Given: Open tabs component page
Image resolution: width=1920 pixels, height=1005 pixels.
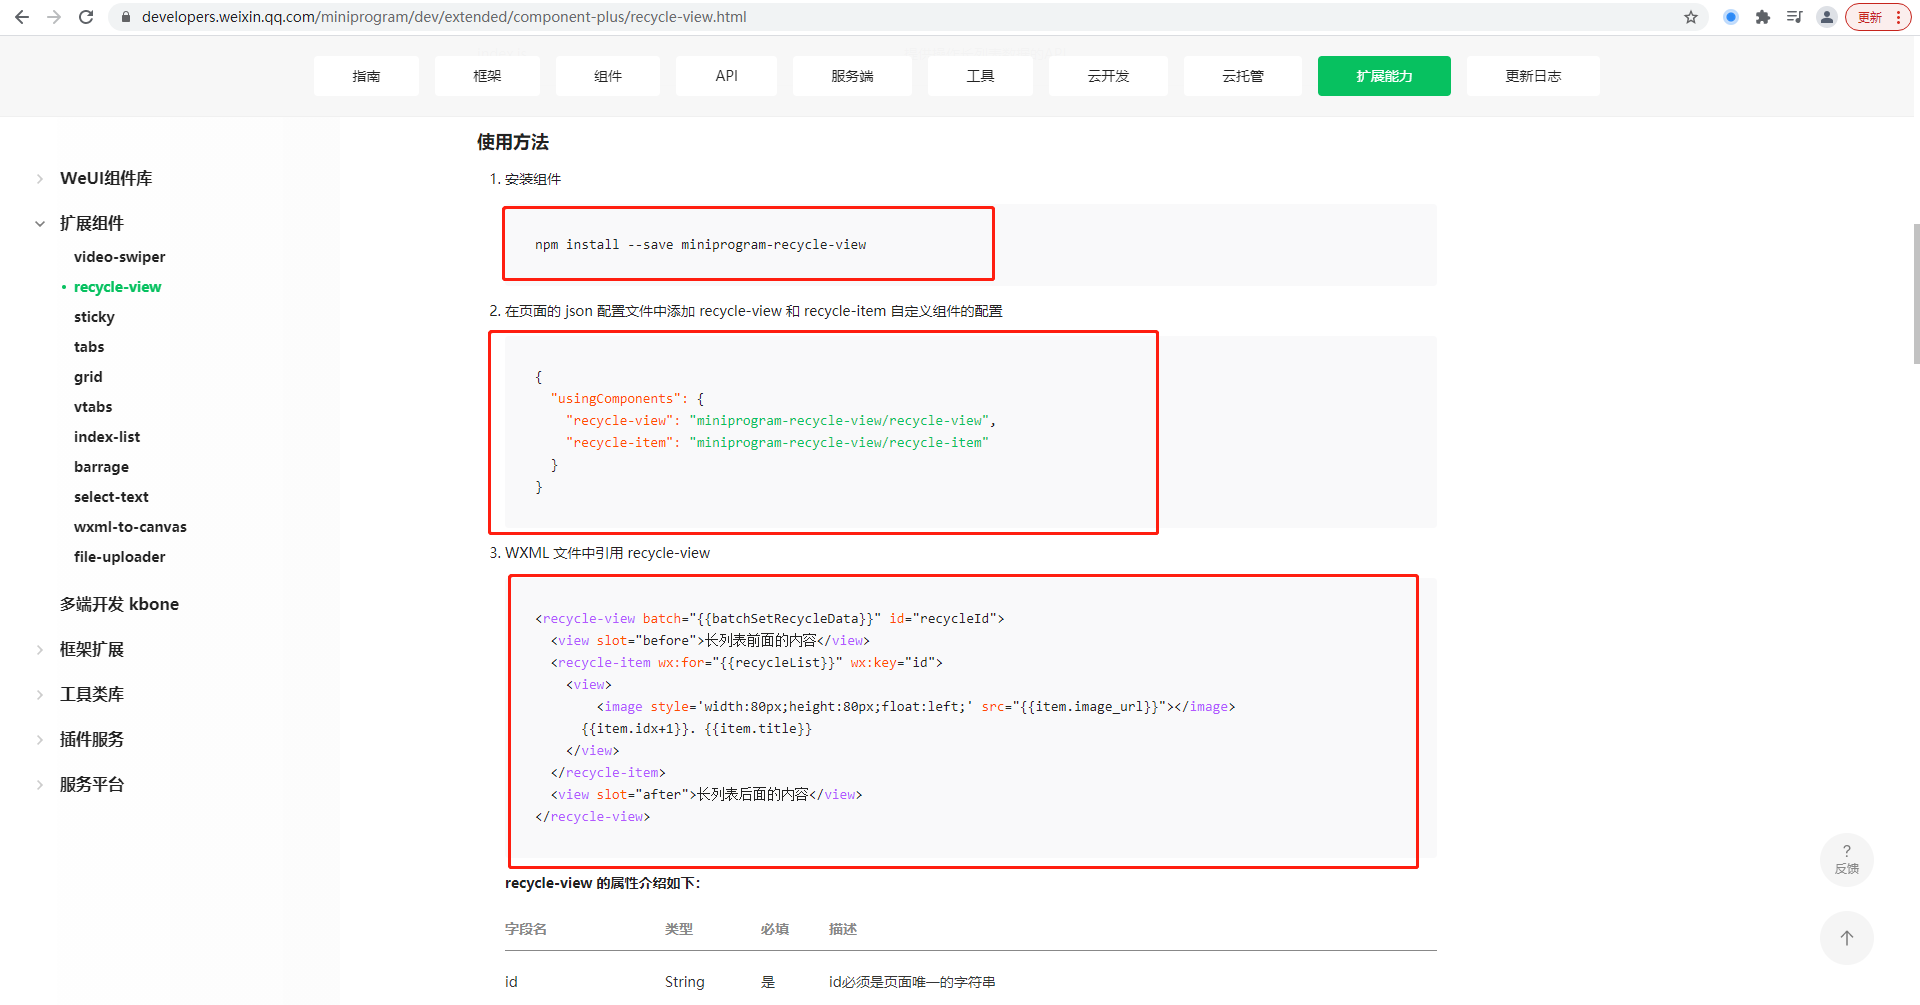Looking at the screenshot, I should click(x=89, y=347).
